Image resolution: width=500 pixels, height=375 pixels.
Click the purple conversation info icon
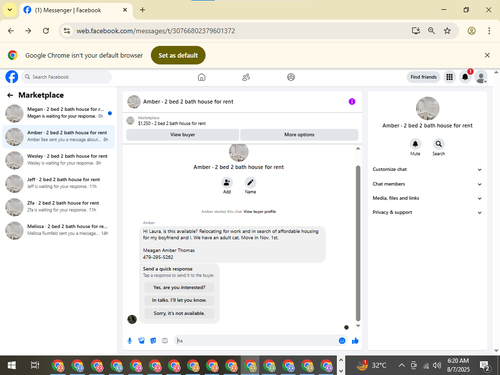352,102
